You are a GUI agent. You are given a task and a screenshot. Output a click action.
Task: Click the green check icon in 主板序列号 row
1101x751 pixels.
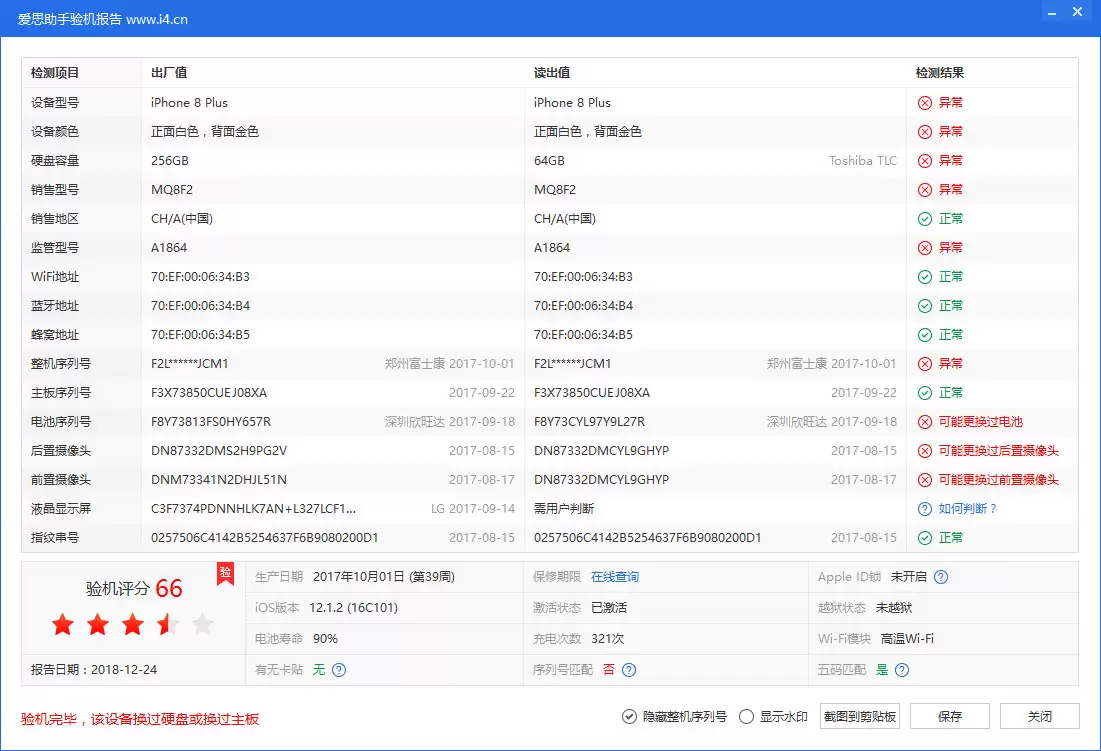click(925, 393)
